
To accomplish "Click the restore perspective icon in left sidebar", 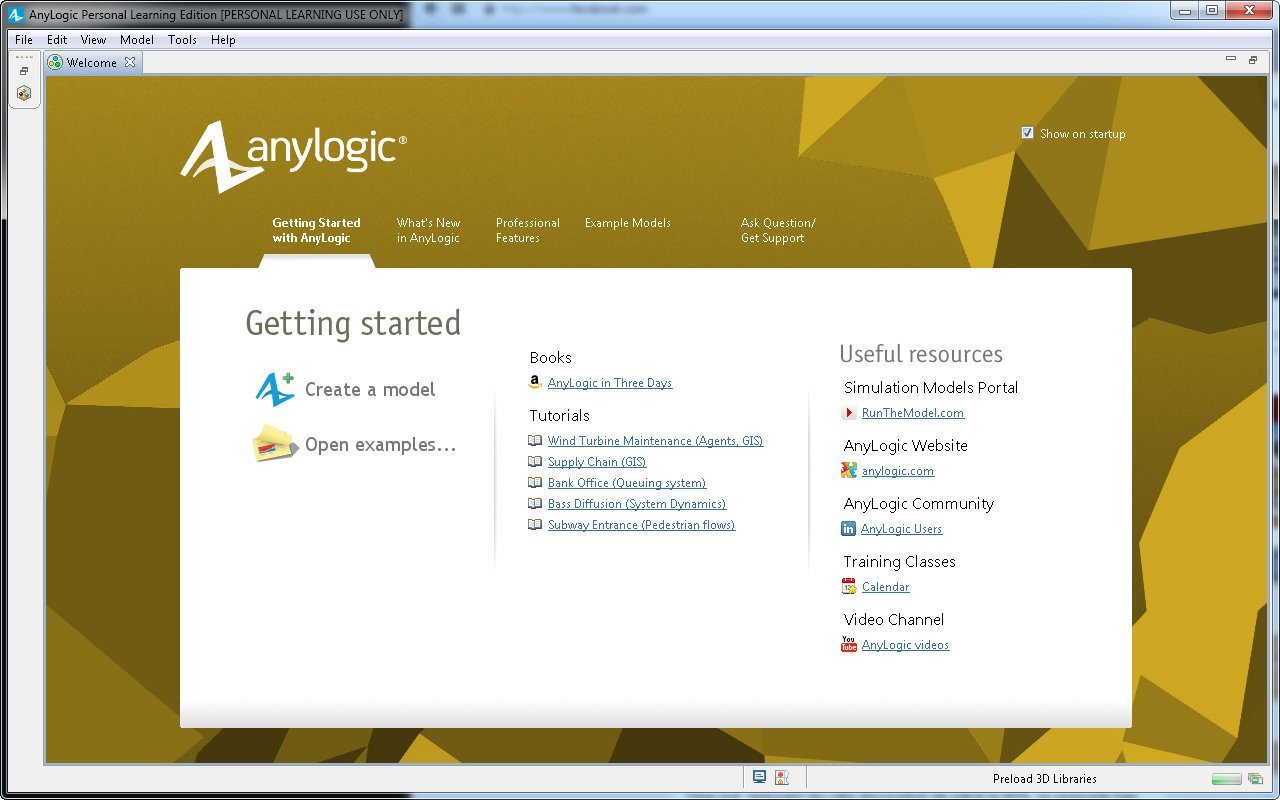I will (x=24, y=71).
